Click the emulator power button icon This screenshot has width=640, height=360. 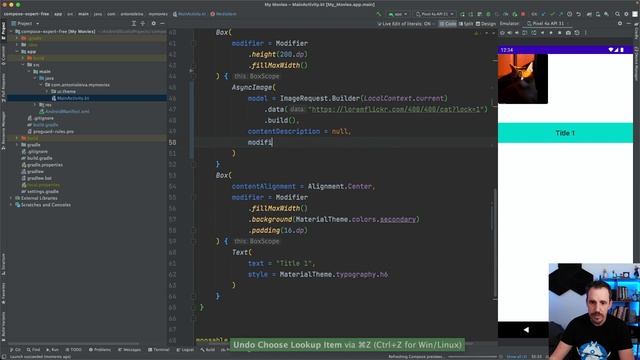click(502, 33)
